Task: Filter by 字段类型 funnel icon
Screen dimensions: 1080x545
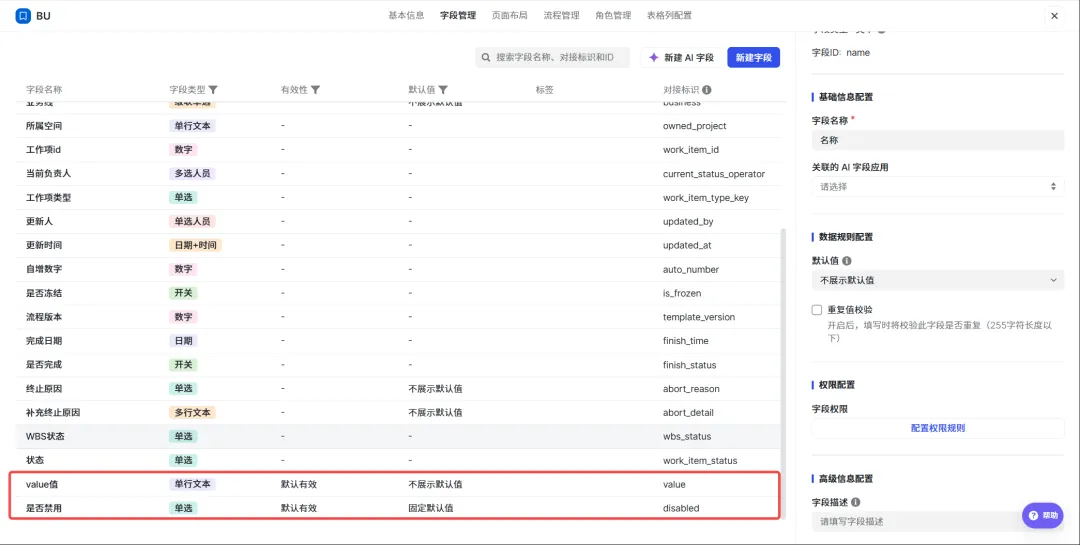Action: pyautogui.click(x=214, y=90)
